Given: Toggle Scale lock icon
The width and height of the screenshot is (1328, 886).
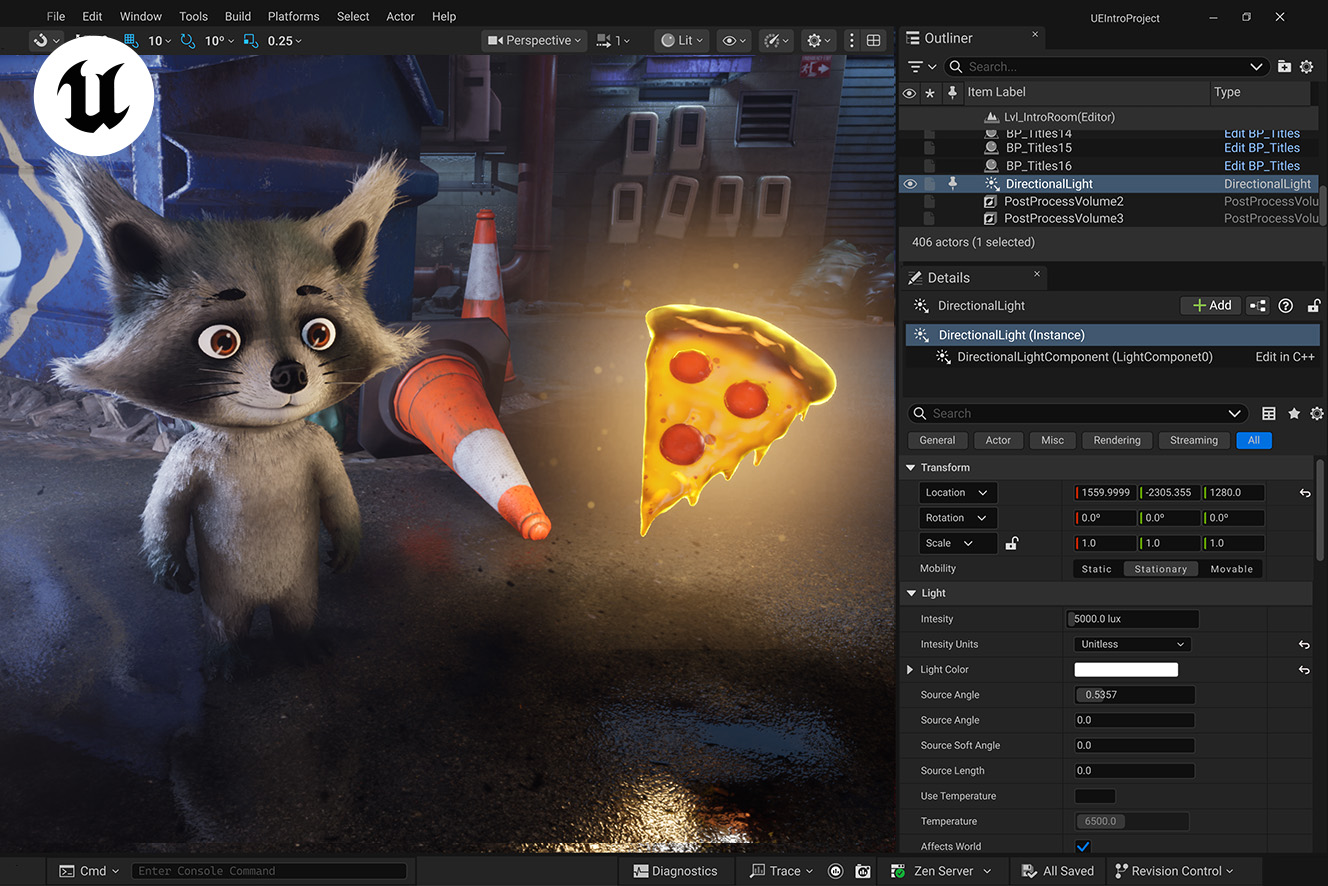Looking at the screenshot, I should [x=1012, y=543].
